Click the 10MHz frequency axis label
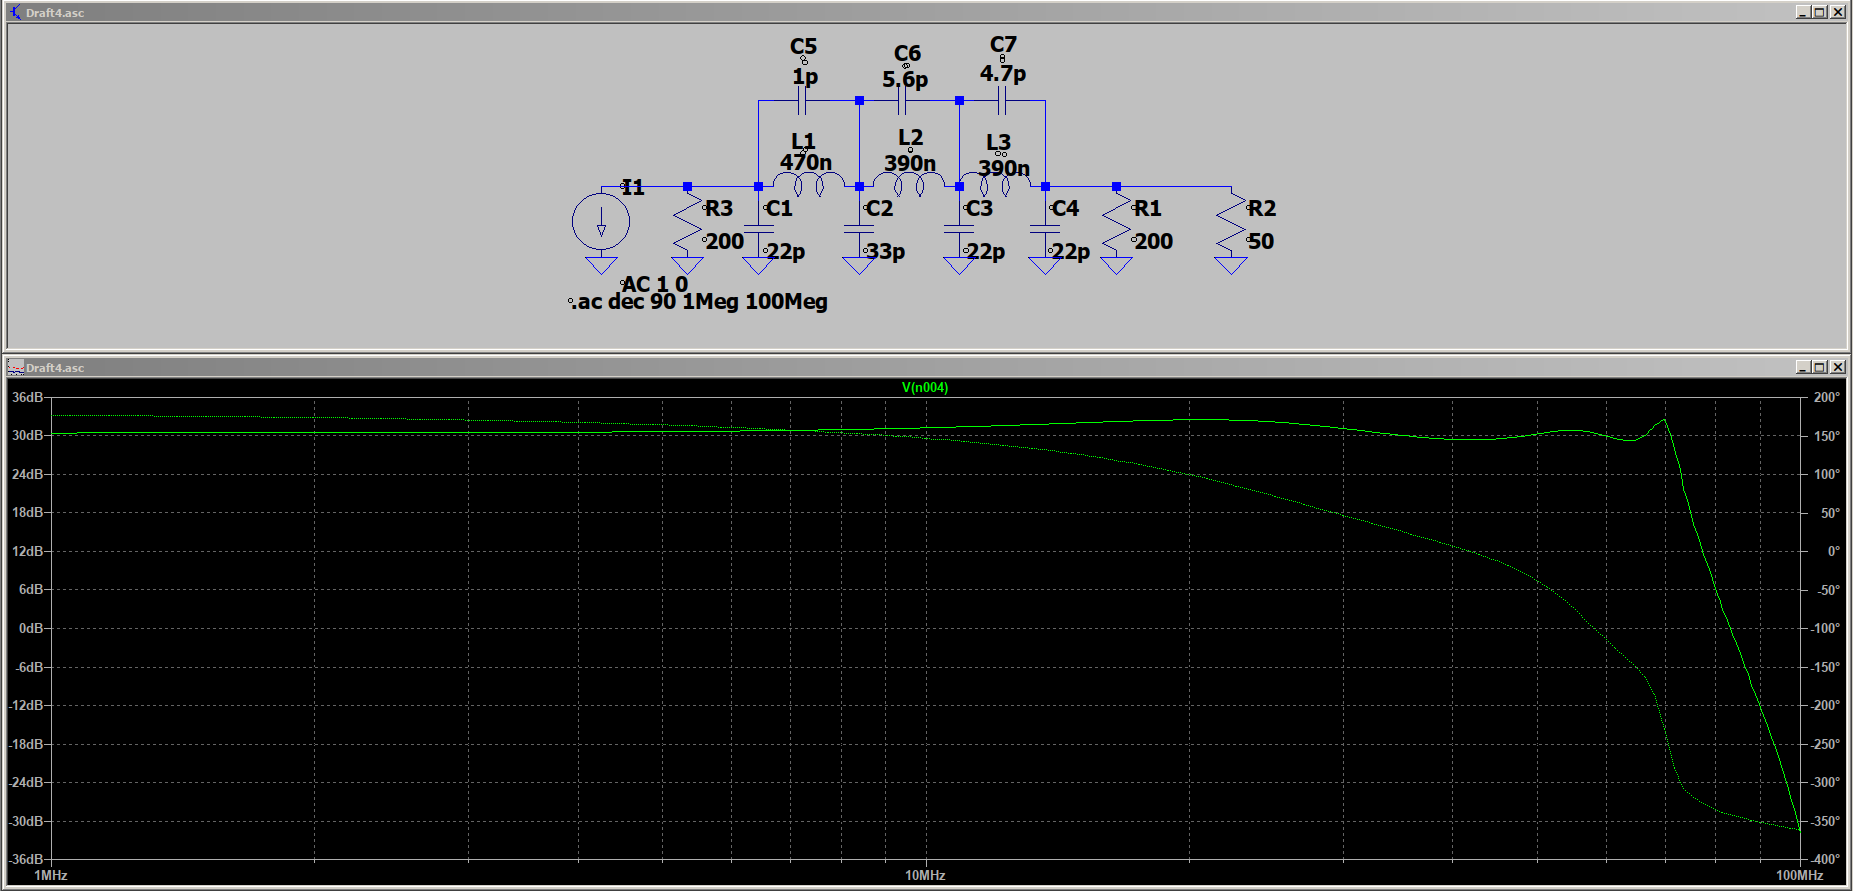1854x891 pixels. (x=925, y=875)
